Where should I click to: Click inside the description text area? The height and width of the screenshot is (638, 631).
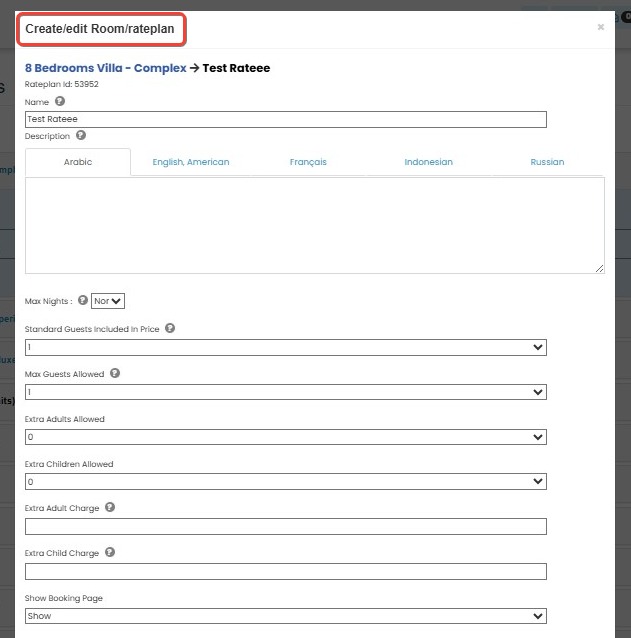[315, 225]
